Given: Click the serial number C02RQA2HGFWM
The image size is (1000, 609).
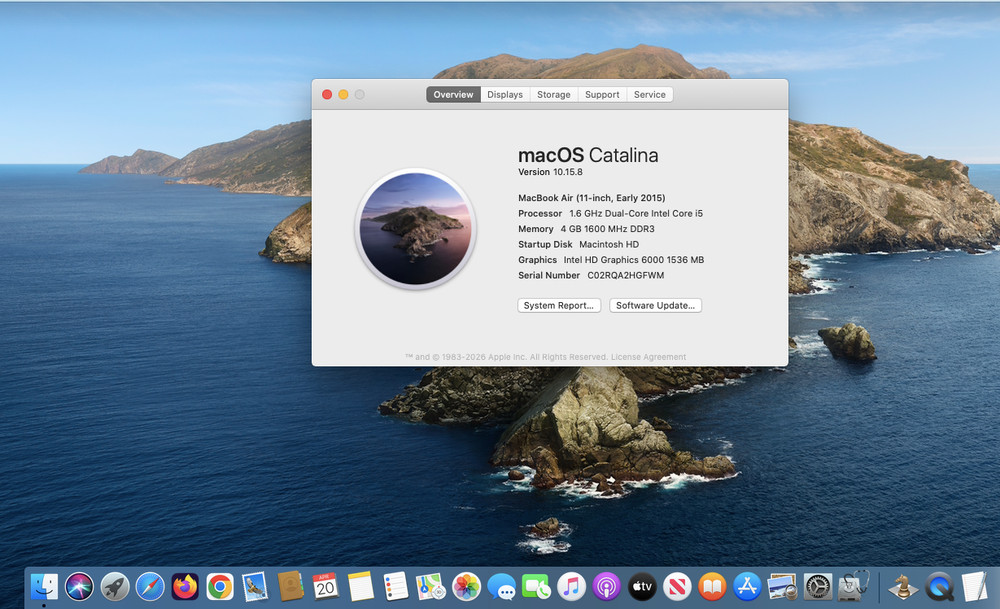Looking at the screenshot, I should click(626, 275).
